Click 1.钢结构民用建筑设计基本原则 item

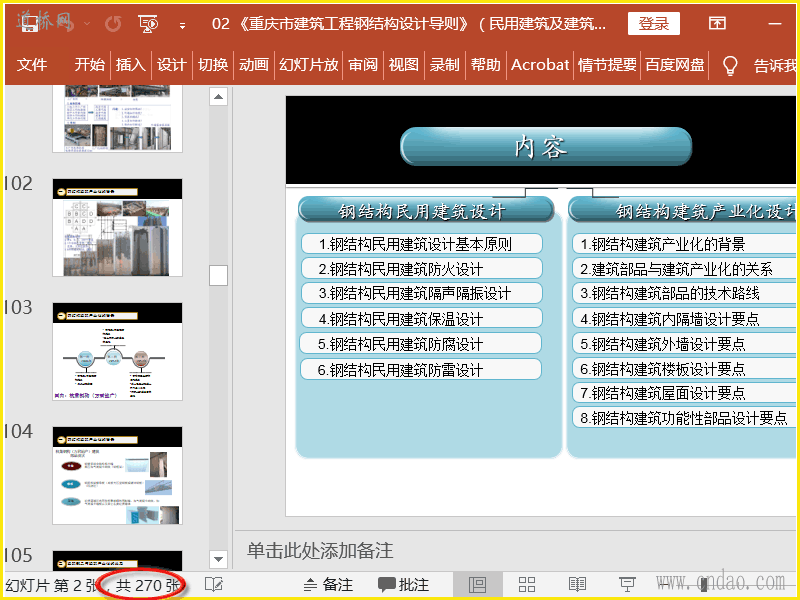(421, 244)
